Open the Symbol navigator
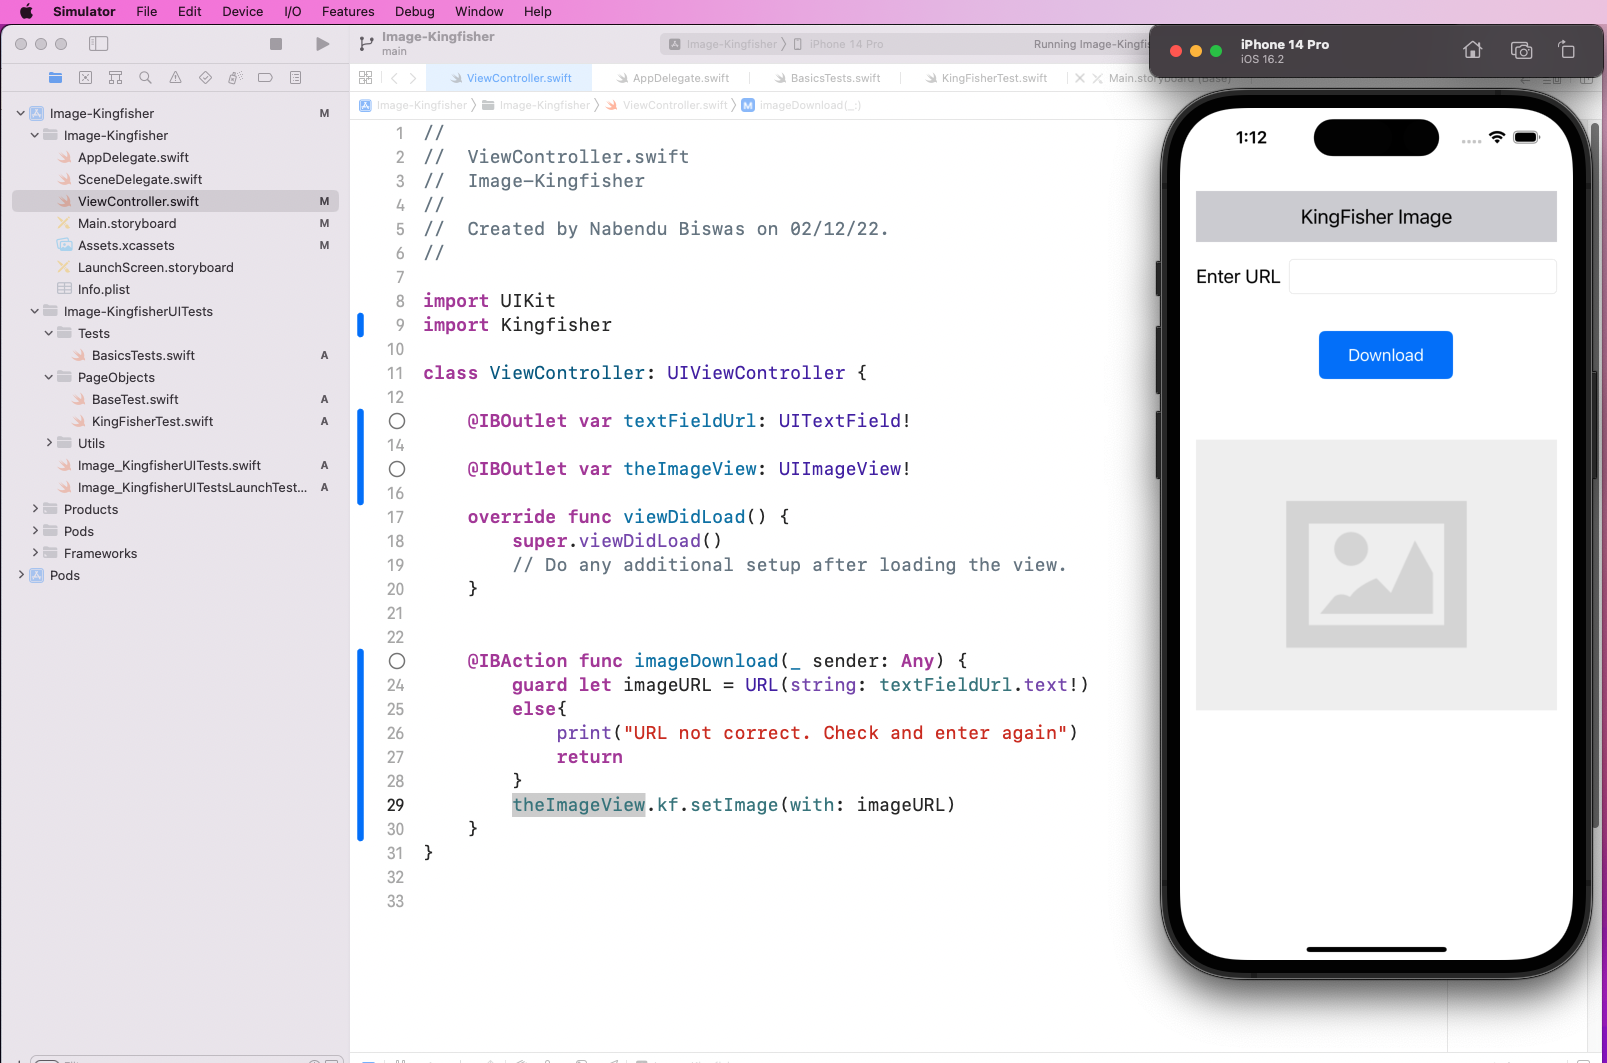 point(115,77)
